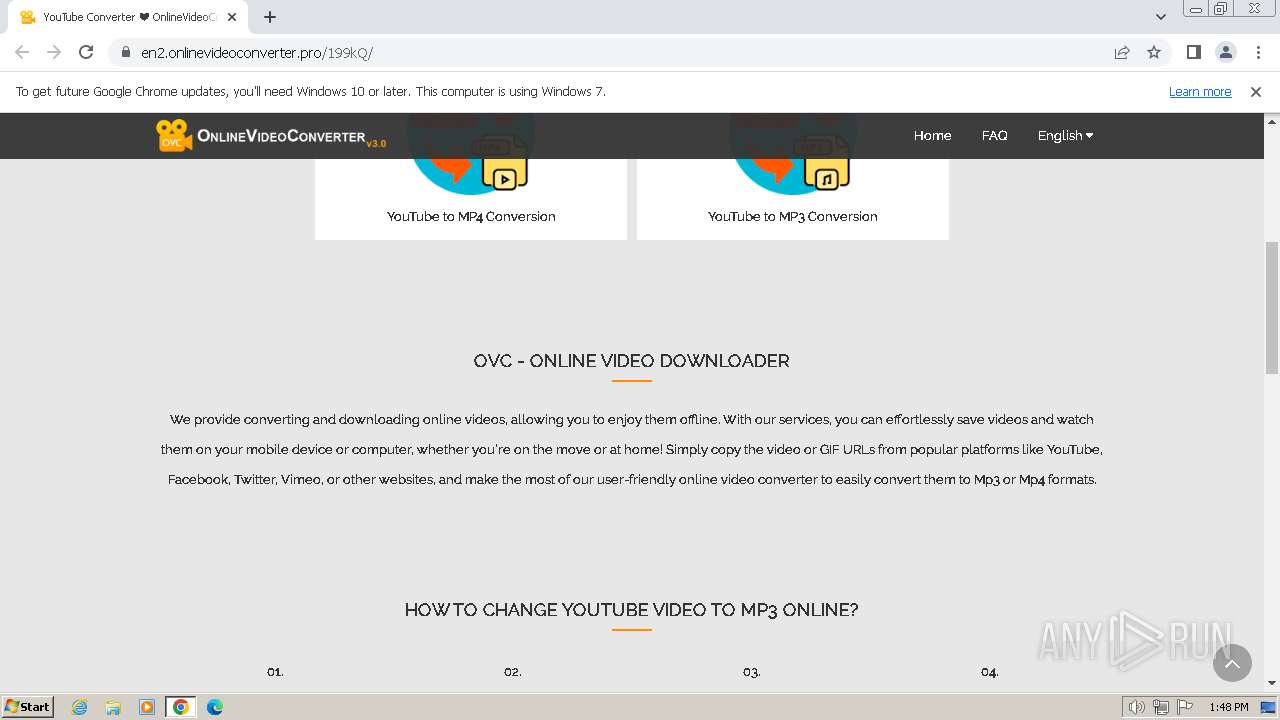Click the 1:48 PM clock
1280x720 pixels.
(x=1229, y=707)
